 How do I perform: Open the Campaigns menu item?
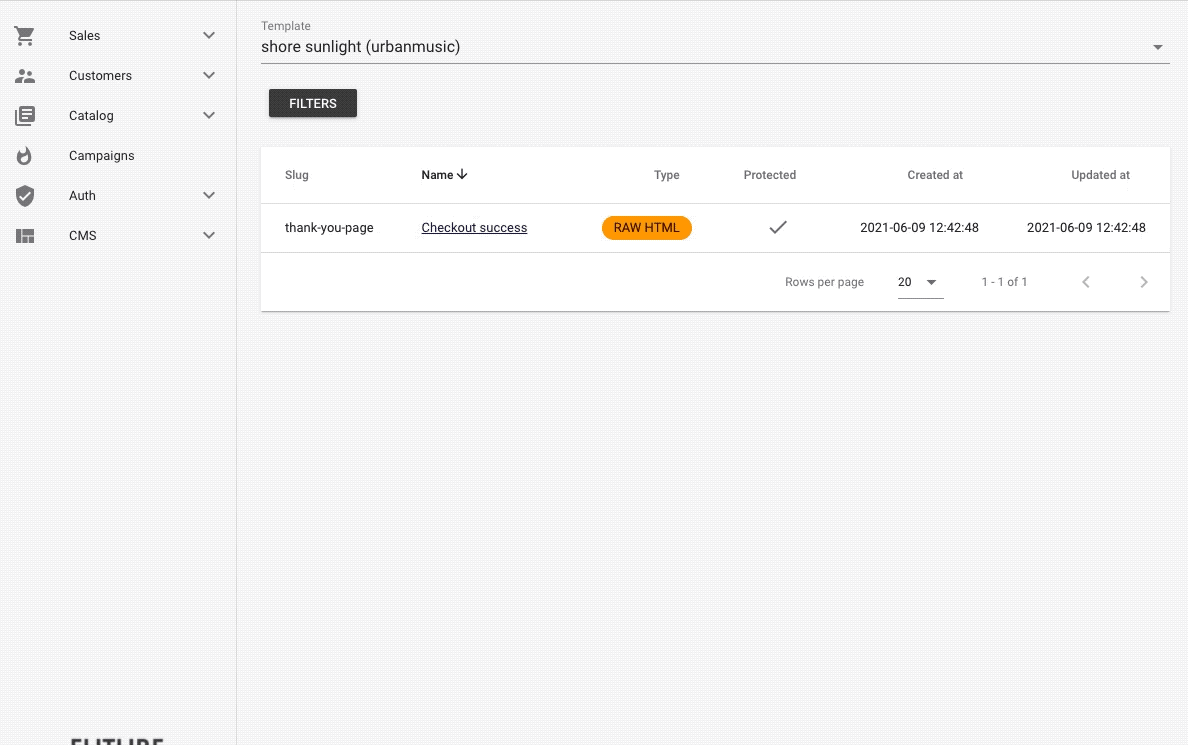coord(118,156)
